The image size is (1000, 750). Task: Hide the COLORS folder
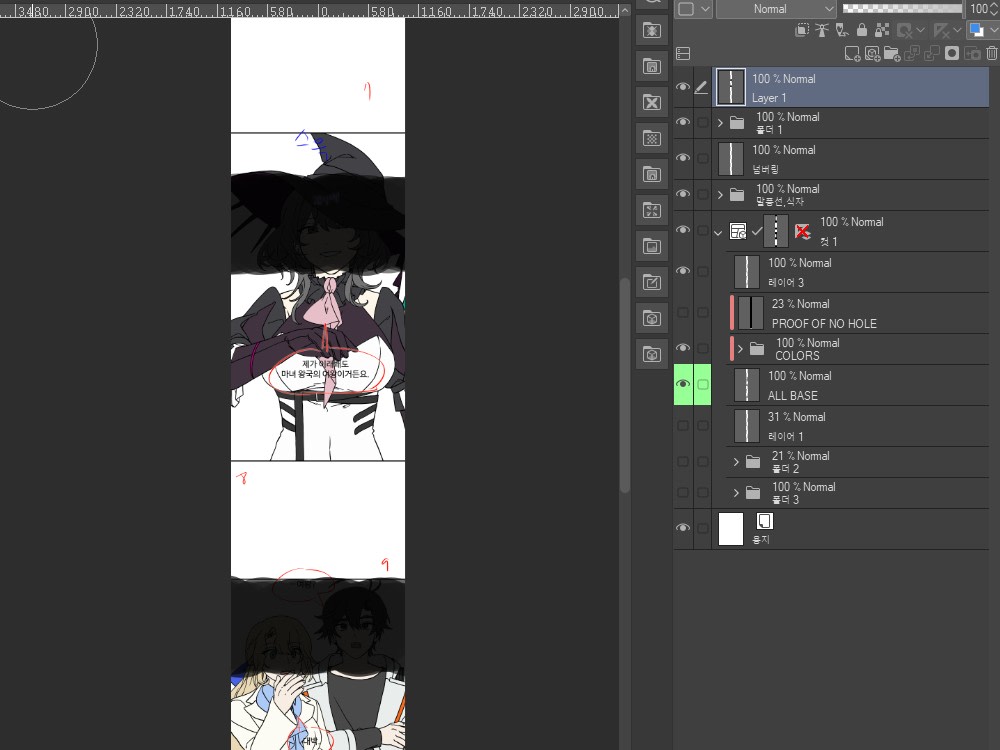(x=683, y=348)
